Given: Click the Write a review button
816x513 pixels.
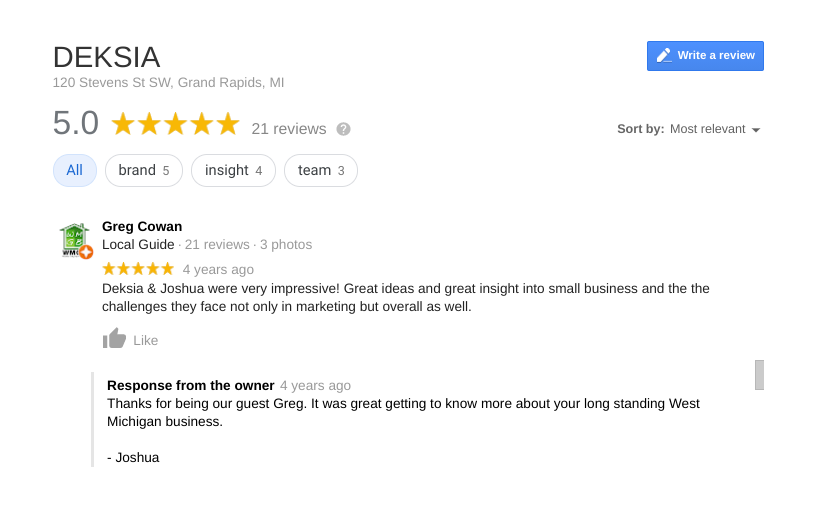Looking at the screenshot, I should (705, 56).
